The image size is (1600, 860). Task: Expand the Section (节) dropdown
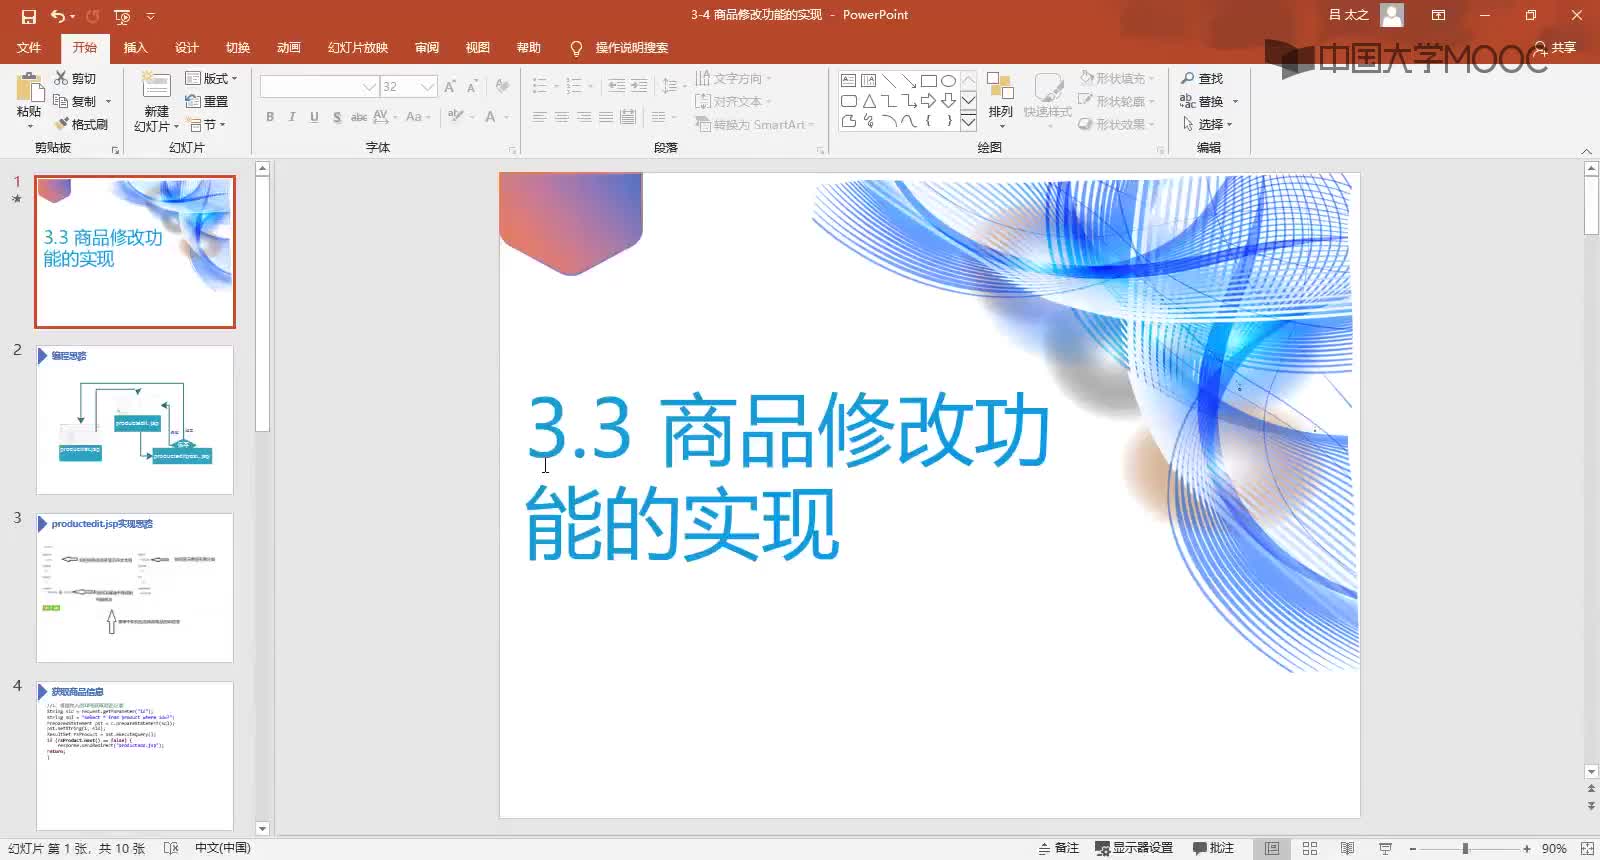207,125
